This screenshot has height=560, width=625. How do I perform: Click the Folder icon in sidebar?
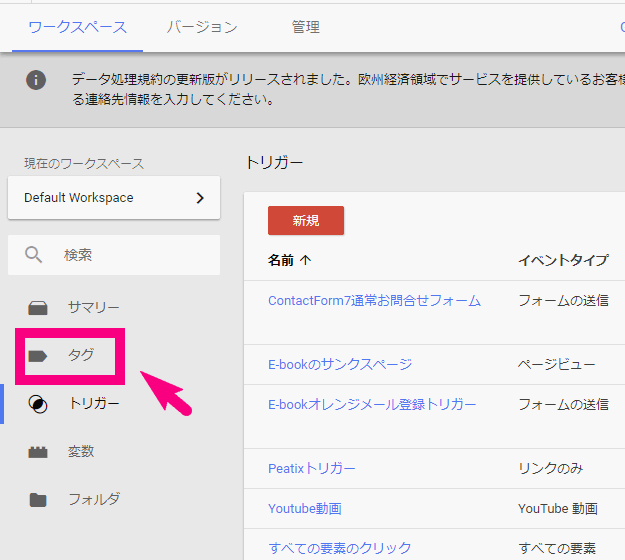(x=38, y=500)
